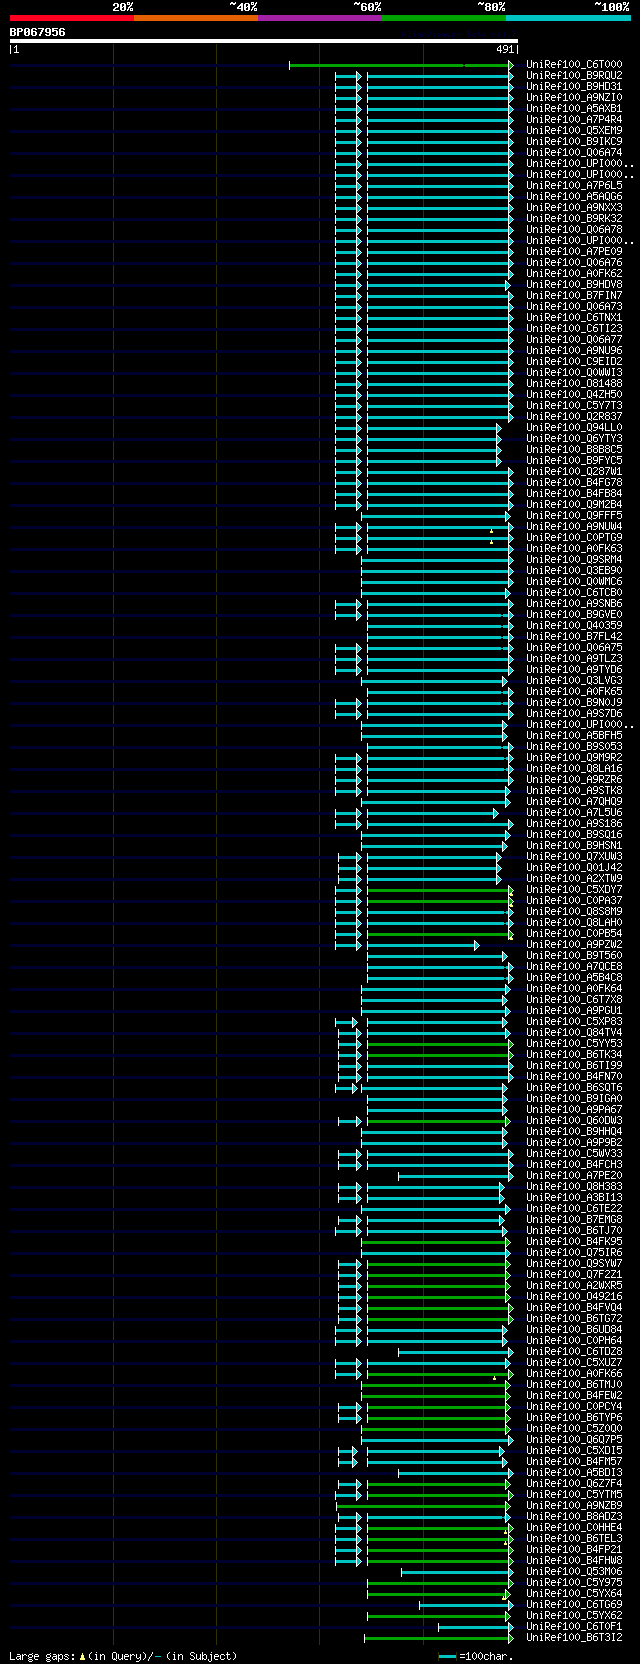Go to hit UniRef100_A5BDI3
Viewport: 640px width, 1664px height.
[x=574, y=1473]
